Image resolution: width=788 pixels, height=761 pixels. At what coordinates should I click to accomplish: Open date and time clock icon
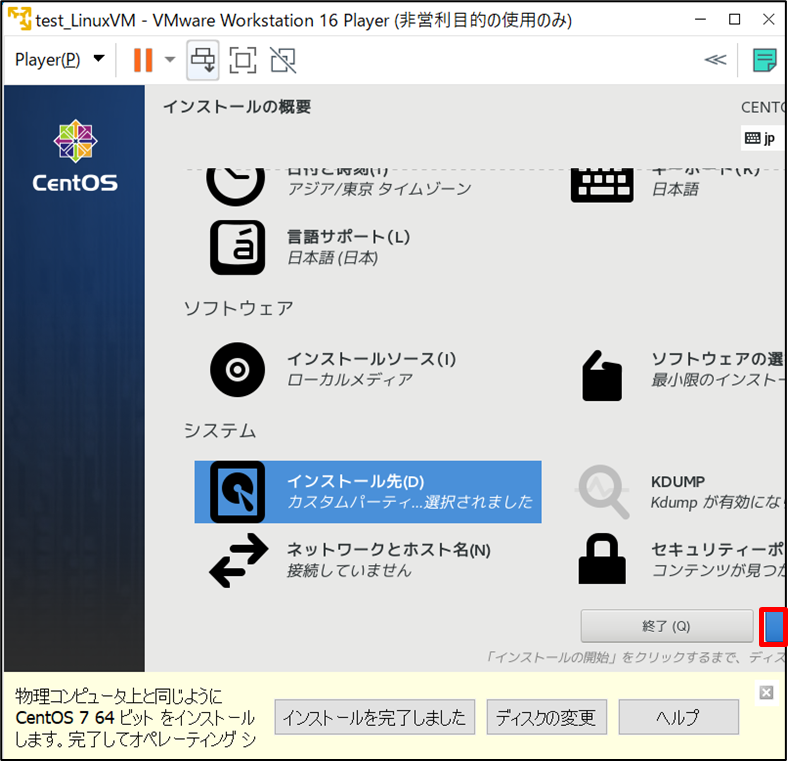235,186
